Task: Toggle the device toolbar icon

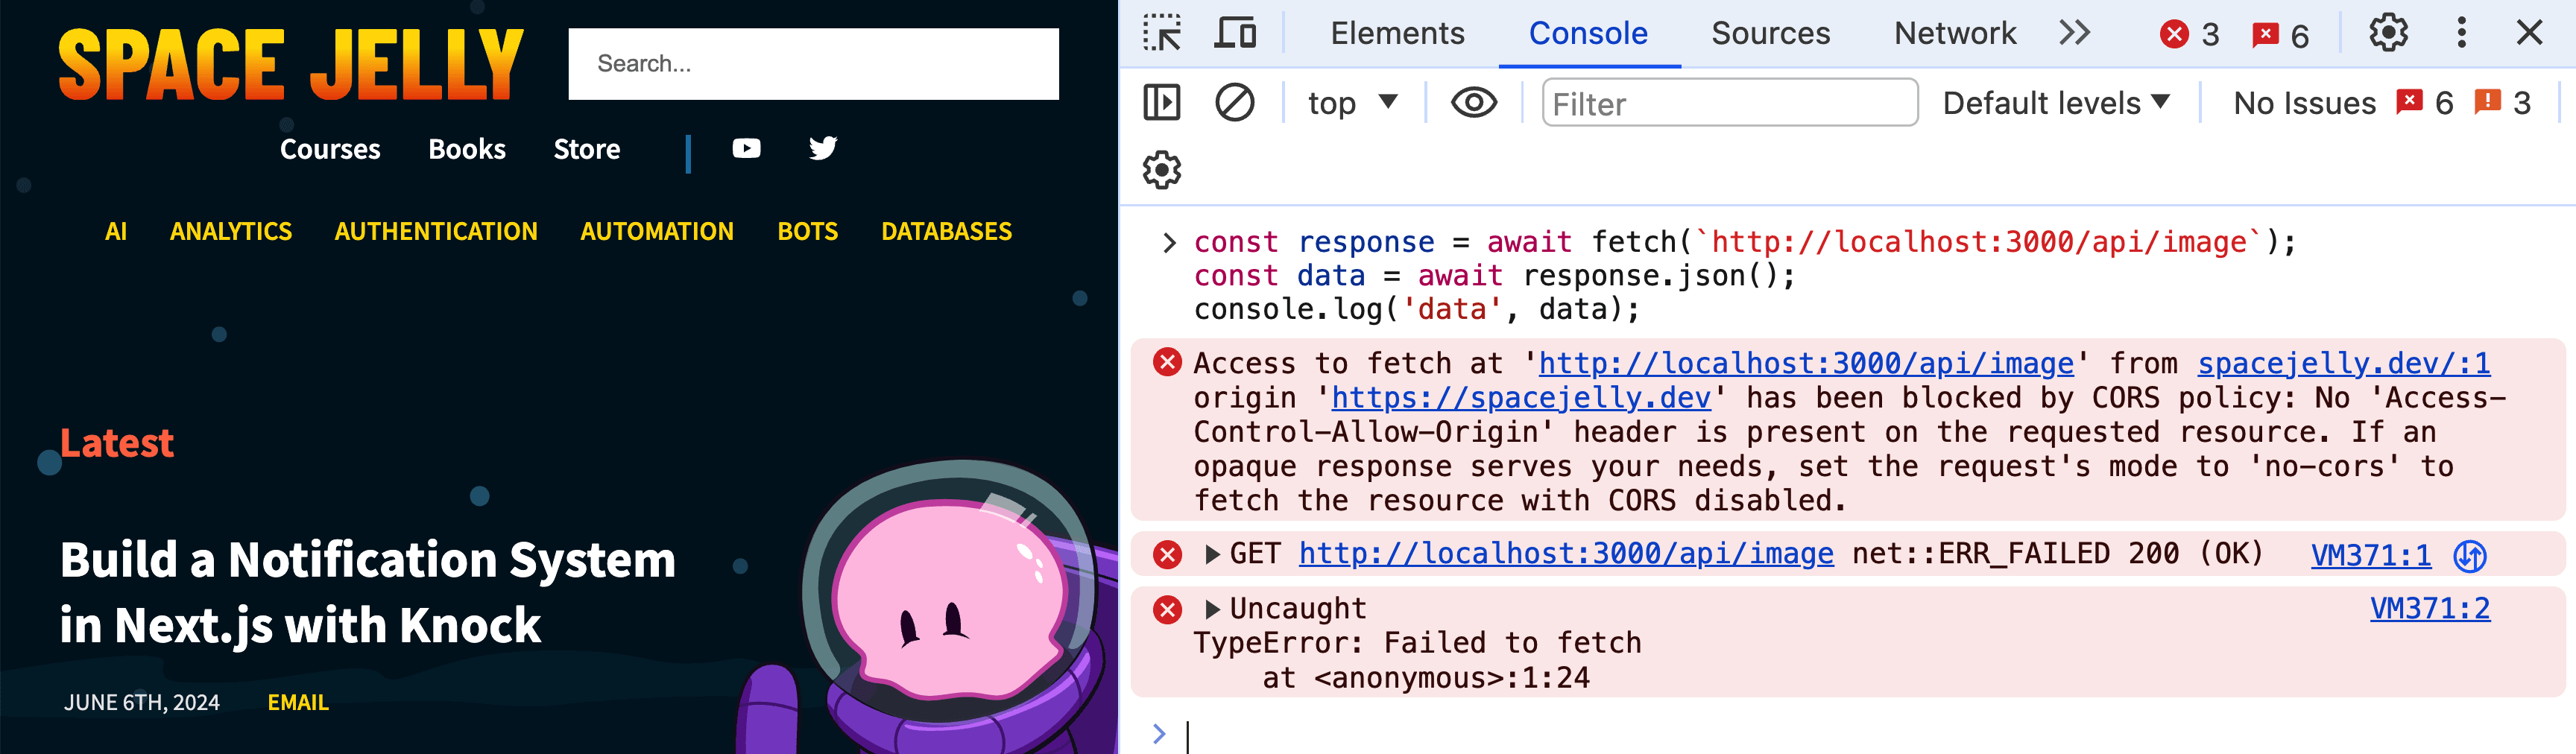Action: pyautogui.click(x=1235, y=33)
